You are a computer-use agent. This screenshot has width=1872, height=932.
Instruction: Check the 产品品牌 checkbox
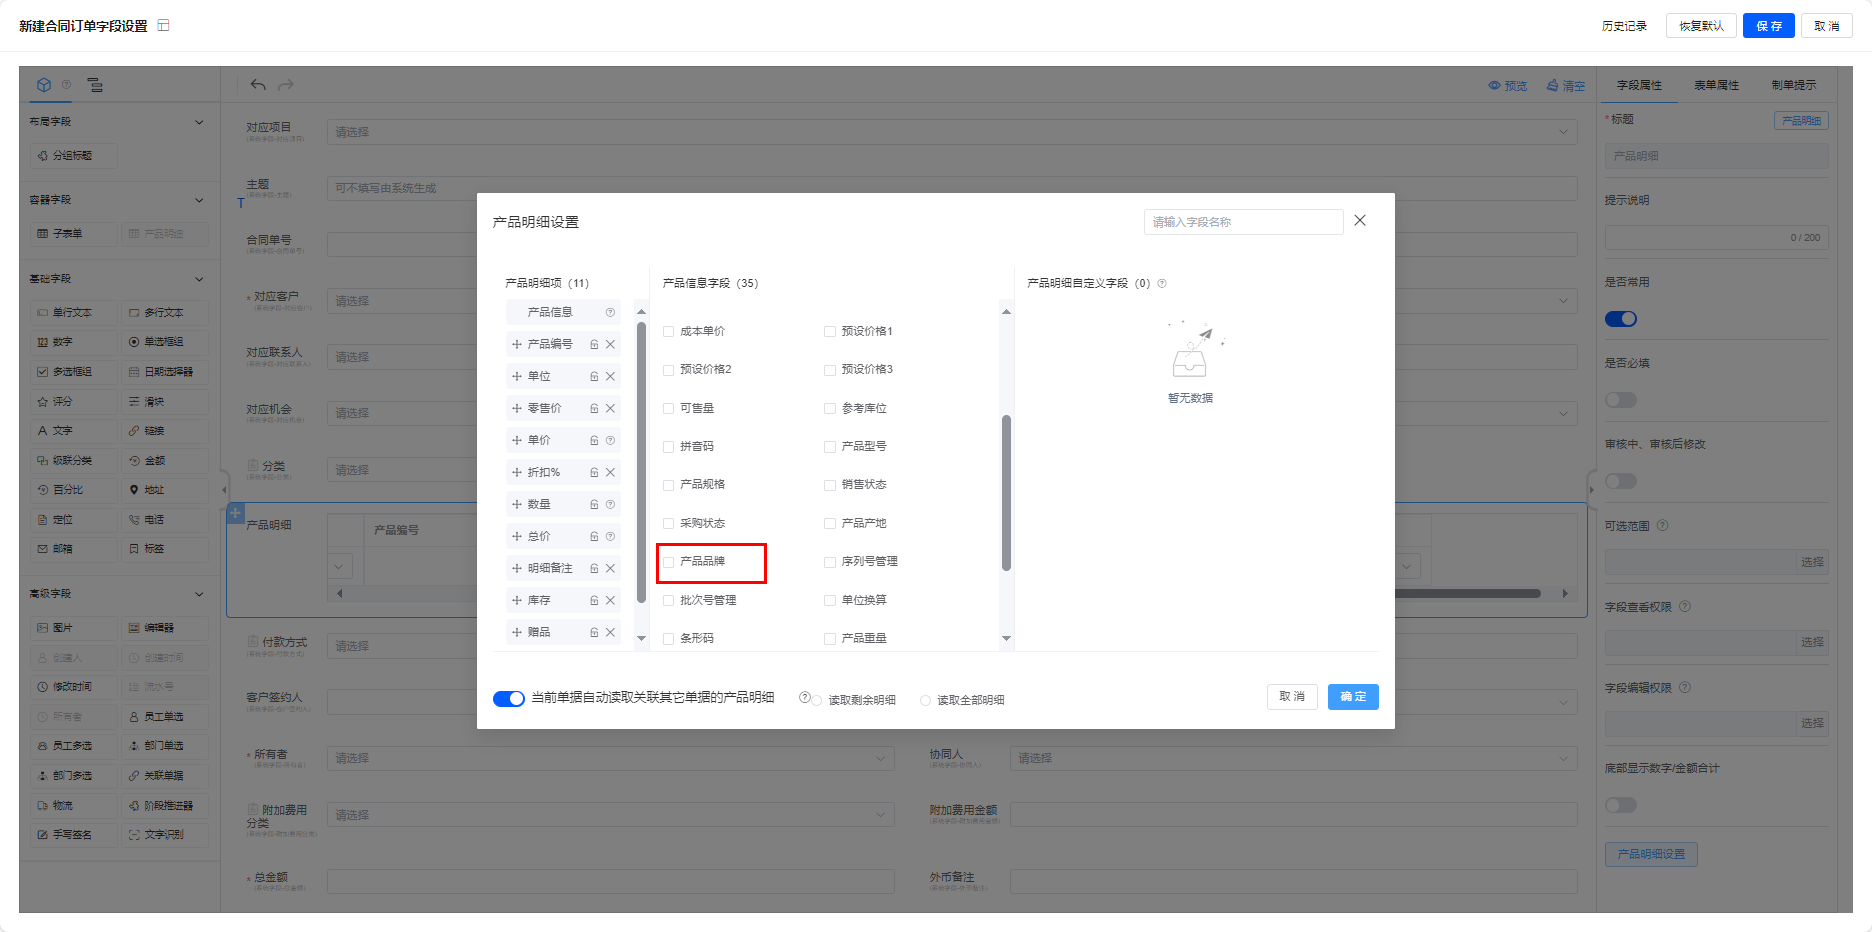669,562
